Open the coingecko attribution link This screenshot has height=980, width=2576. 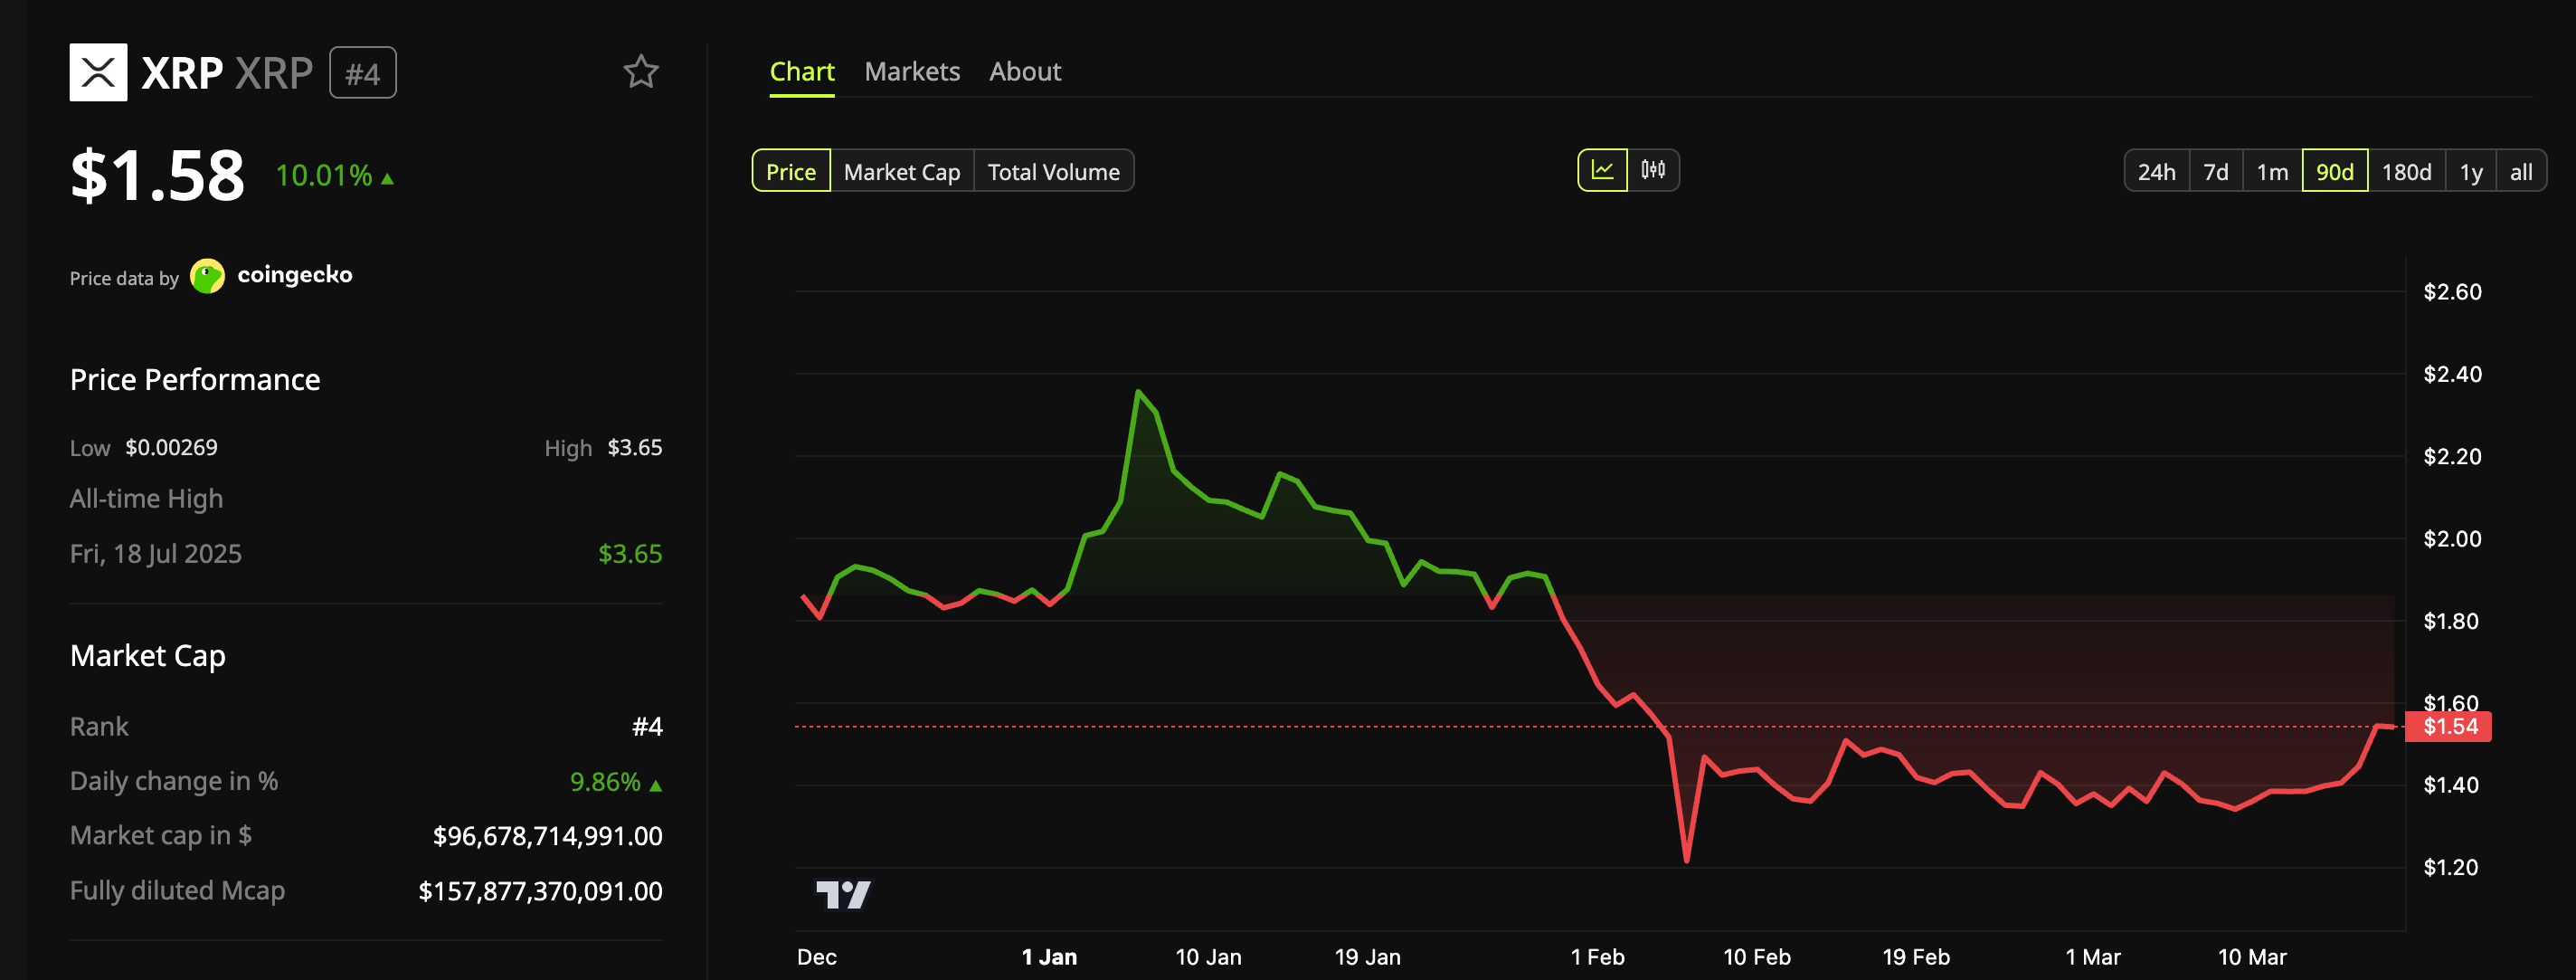(x=294, y=274)
